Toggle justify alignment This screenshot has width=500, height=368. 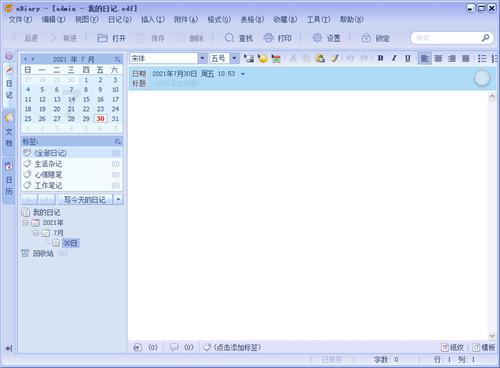click(466, 58)
